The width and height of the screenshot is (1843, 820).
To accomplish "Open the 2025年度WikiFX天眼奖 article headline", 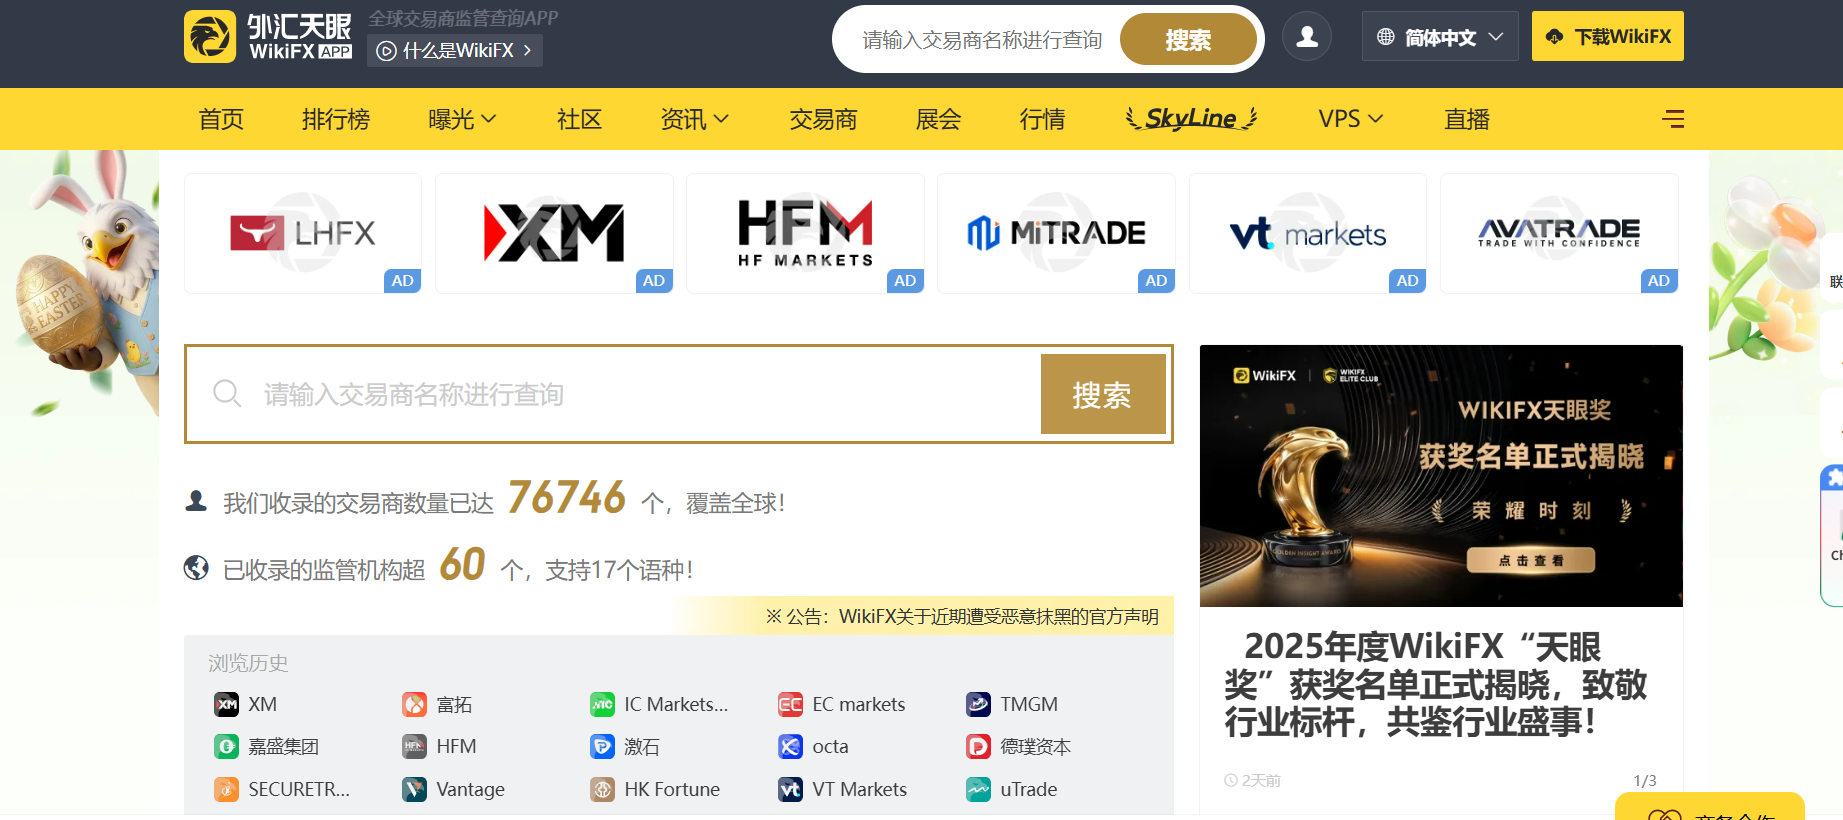I will [x=1436, y=684].
